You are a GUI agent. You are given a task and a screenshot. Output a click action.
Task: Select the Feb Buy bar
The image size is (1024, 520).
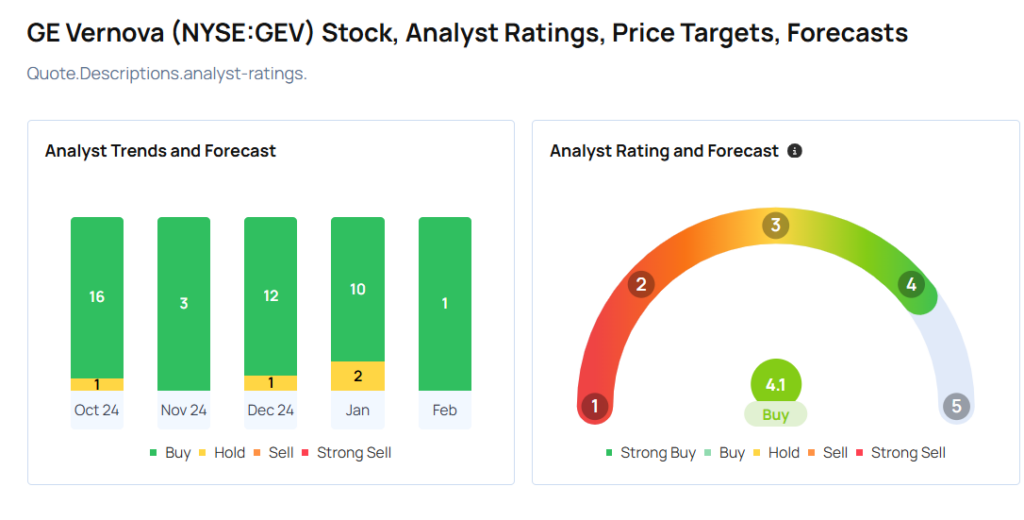tap(445, 303)
